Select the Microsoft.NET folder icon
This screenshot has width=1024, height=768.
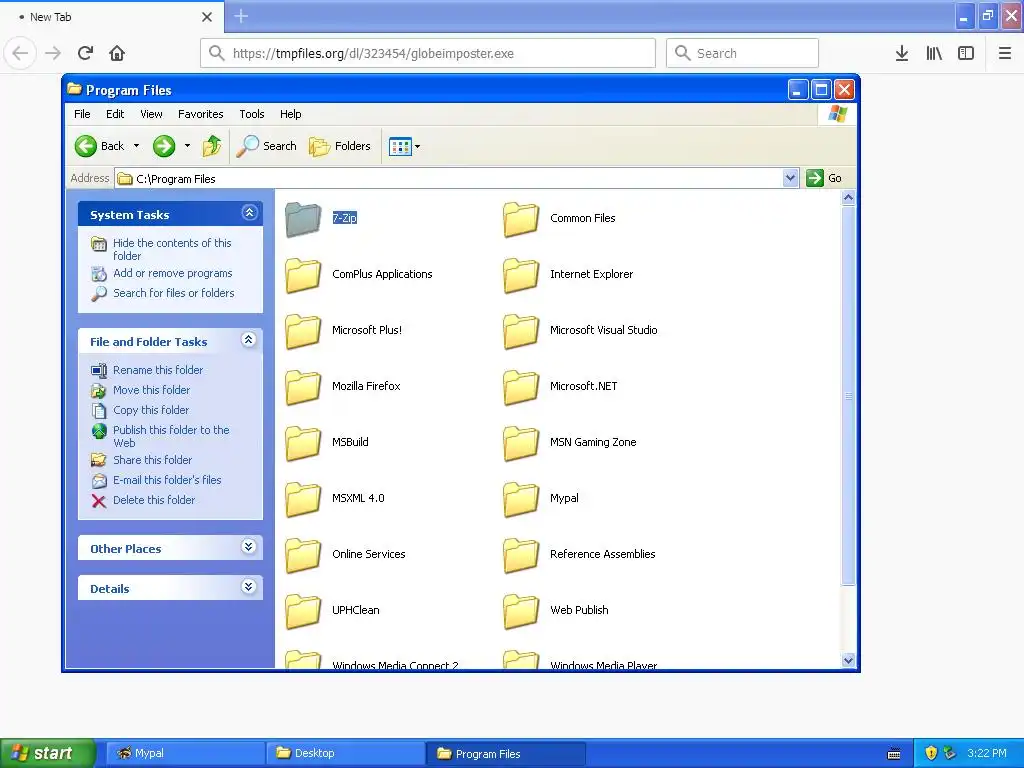[521, 387]
